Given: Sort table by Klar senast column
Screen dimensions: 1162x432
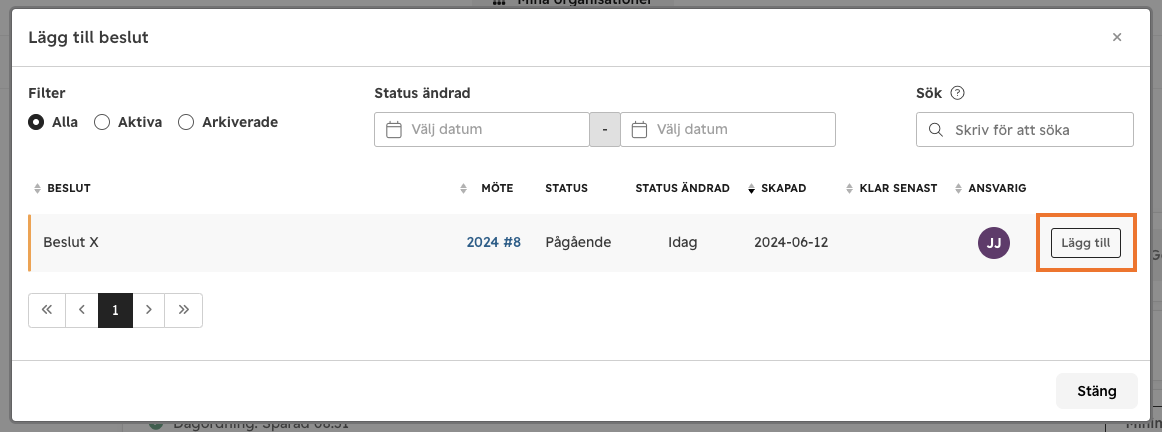Looking at the screenshot, I should [x=892, y=188].
